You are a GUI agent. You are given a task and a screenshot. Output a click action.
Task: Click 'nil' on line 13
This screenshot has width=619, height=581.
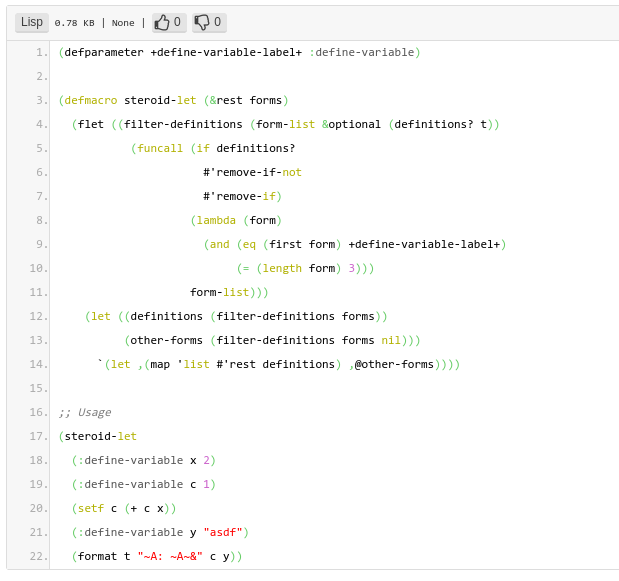[x=391, y=340]
